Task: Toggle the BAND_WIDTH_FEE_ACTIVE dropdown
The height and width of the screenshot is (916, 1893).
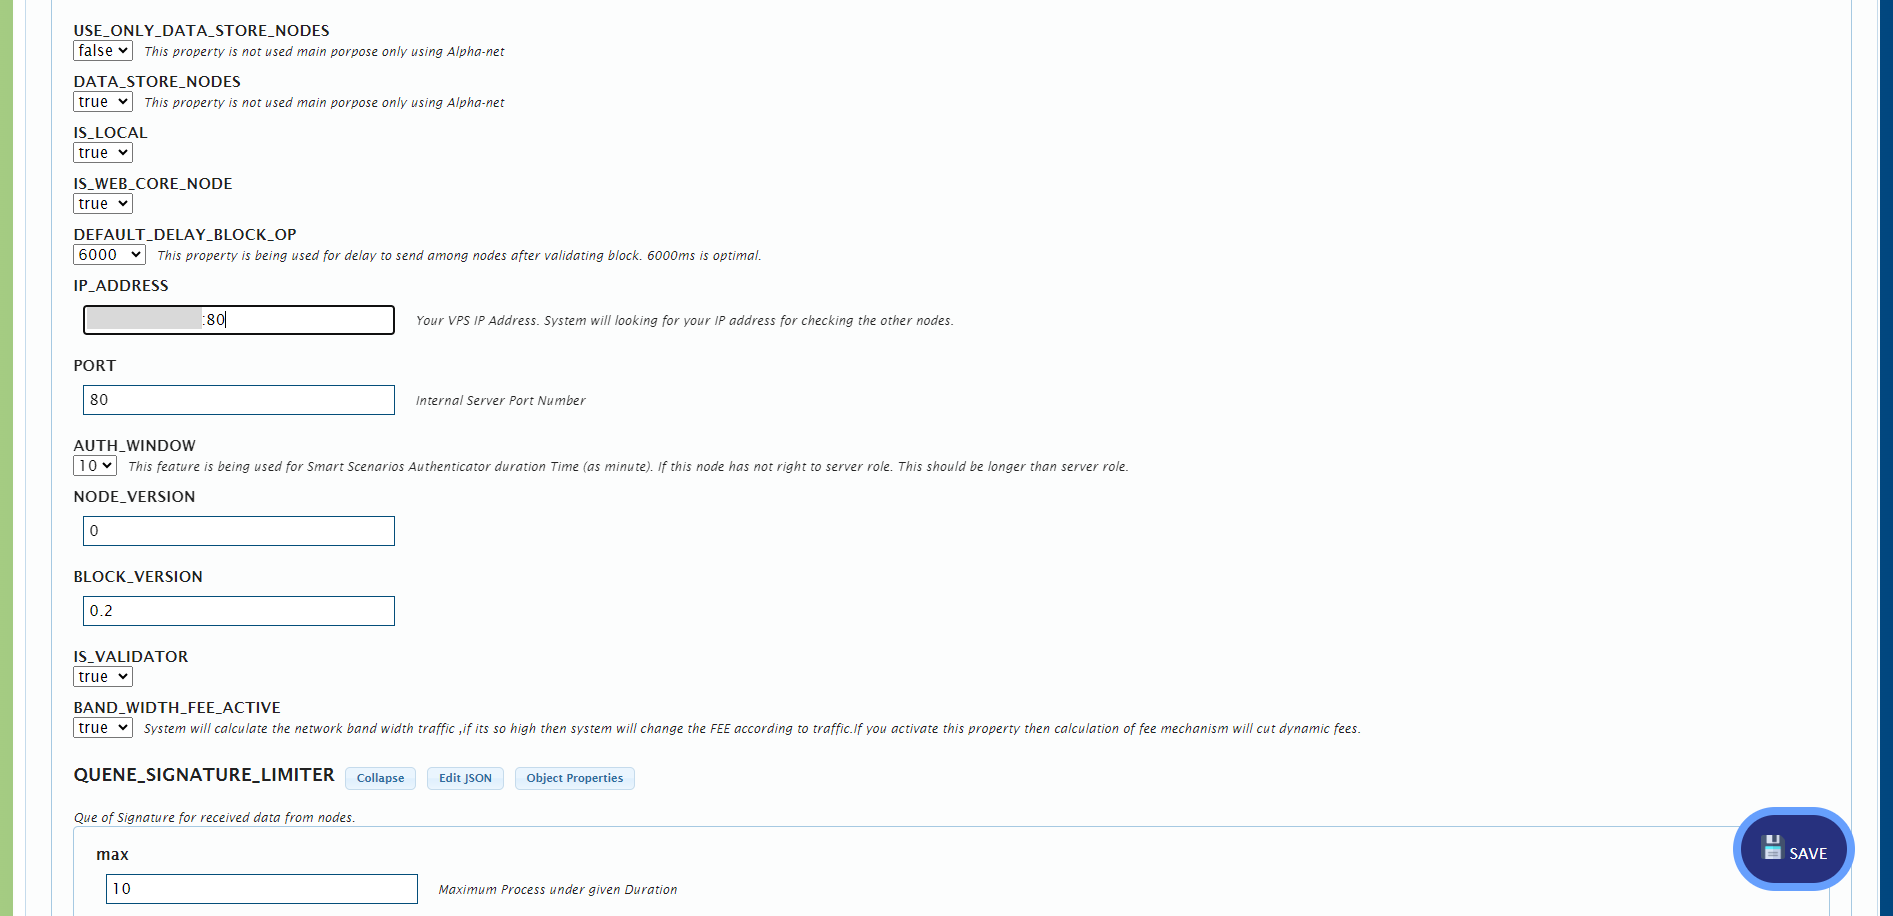Action: pyautogui.click(x=103, y=728)
